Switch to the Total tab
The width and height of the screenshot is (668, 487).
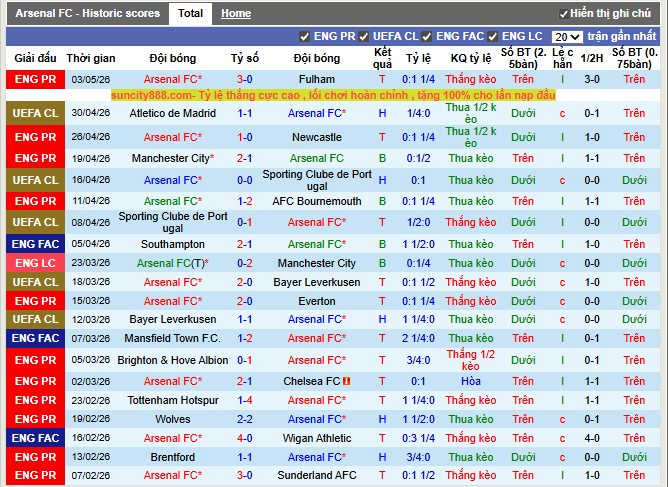(x=190, y=14)
